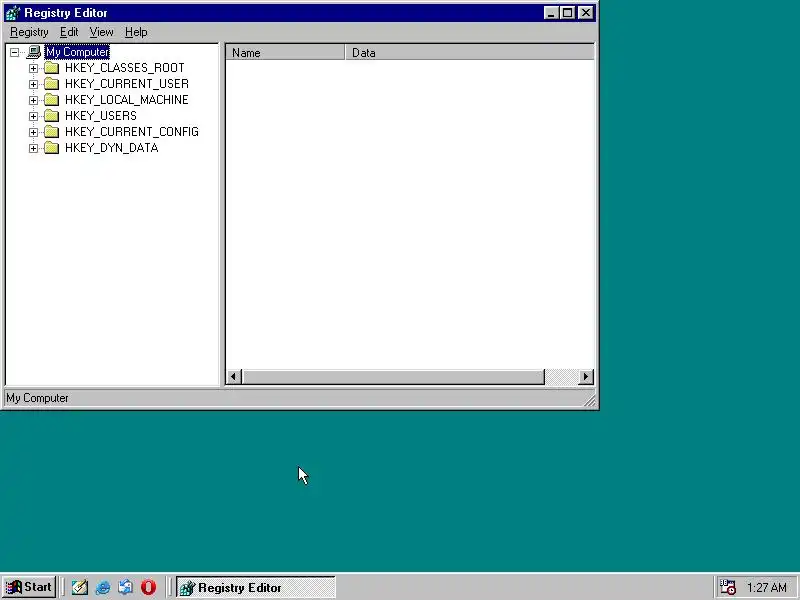Click the HKEY_USERS folder icon
The image size is (800, 600).
pyautogui.click(x=52, y=116)
